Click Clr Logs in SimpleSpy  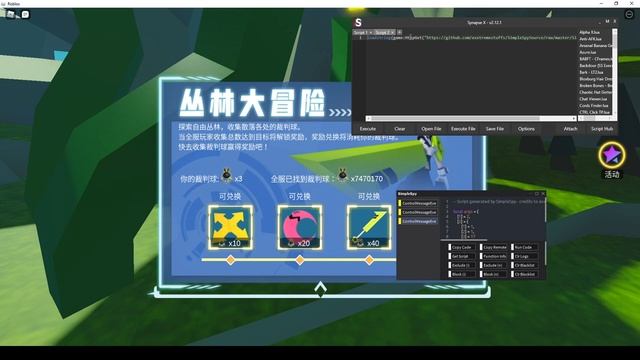click(x=524, y=256)
